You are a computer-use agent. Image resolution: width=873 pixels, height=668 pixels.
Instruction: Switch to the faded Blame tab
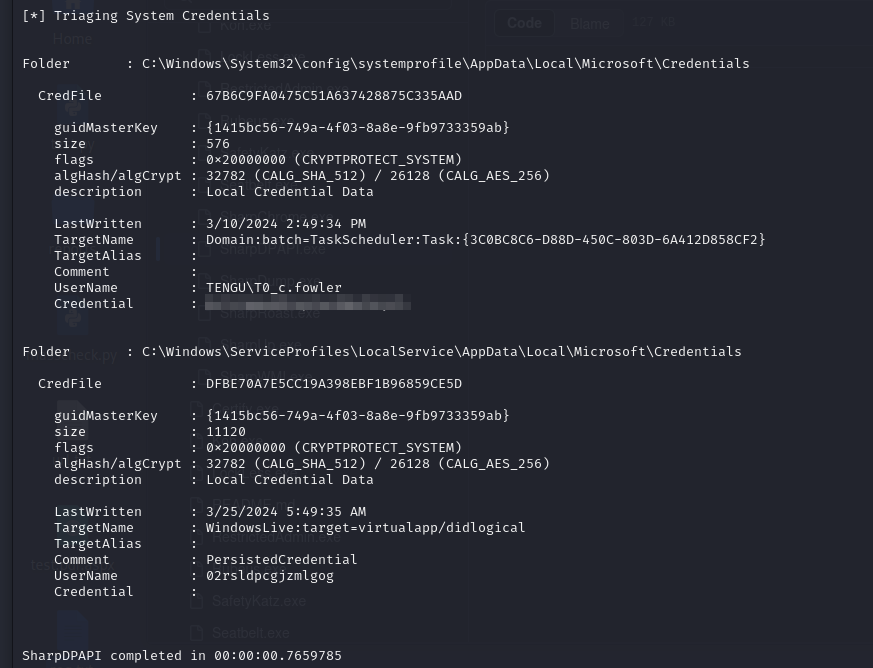590,24
